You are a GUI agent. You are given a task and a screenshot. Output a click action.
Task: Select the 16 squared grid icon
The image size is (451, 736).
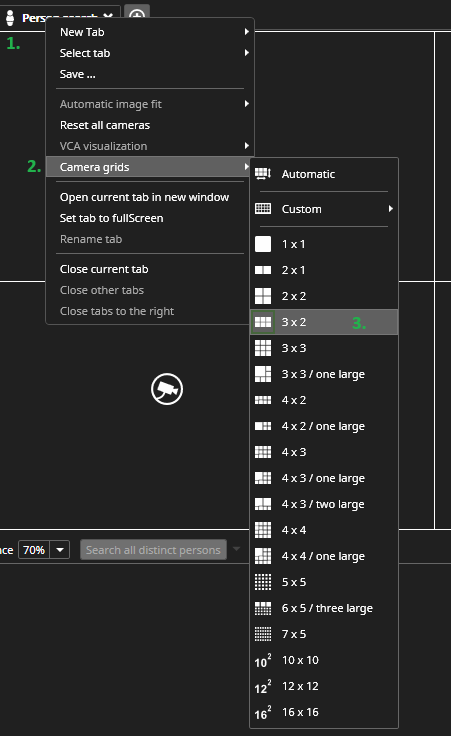(x=263, y=713)
